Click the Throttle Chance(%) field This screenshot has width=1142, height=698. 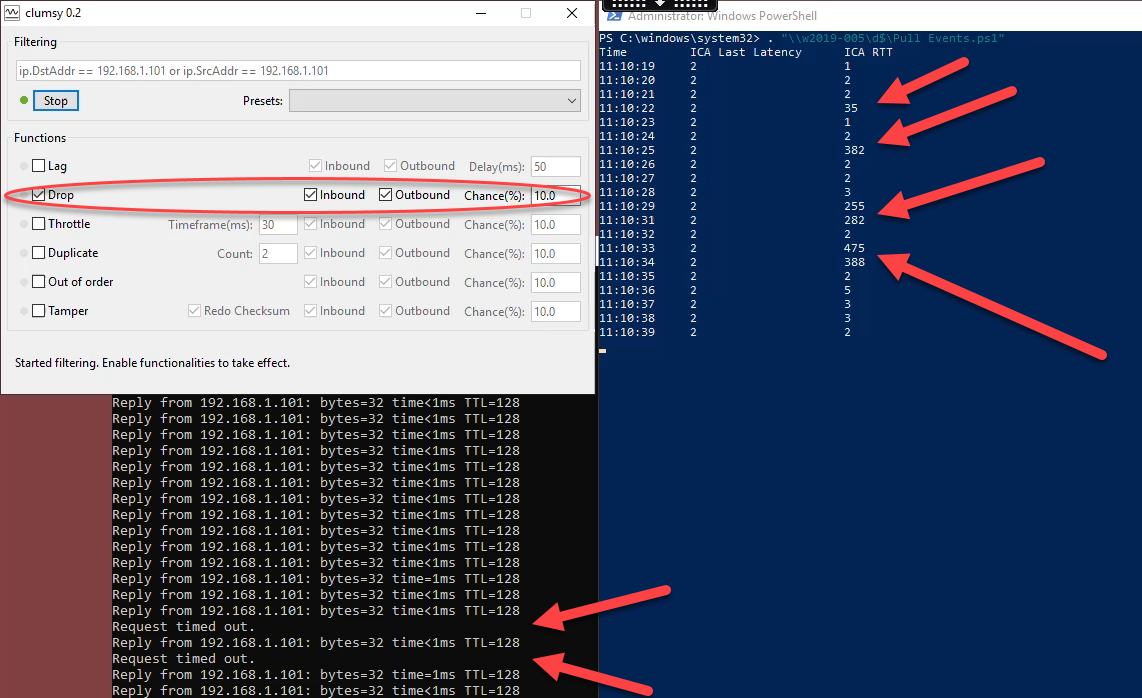click(x=556, y=224)
